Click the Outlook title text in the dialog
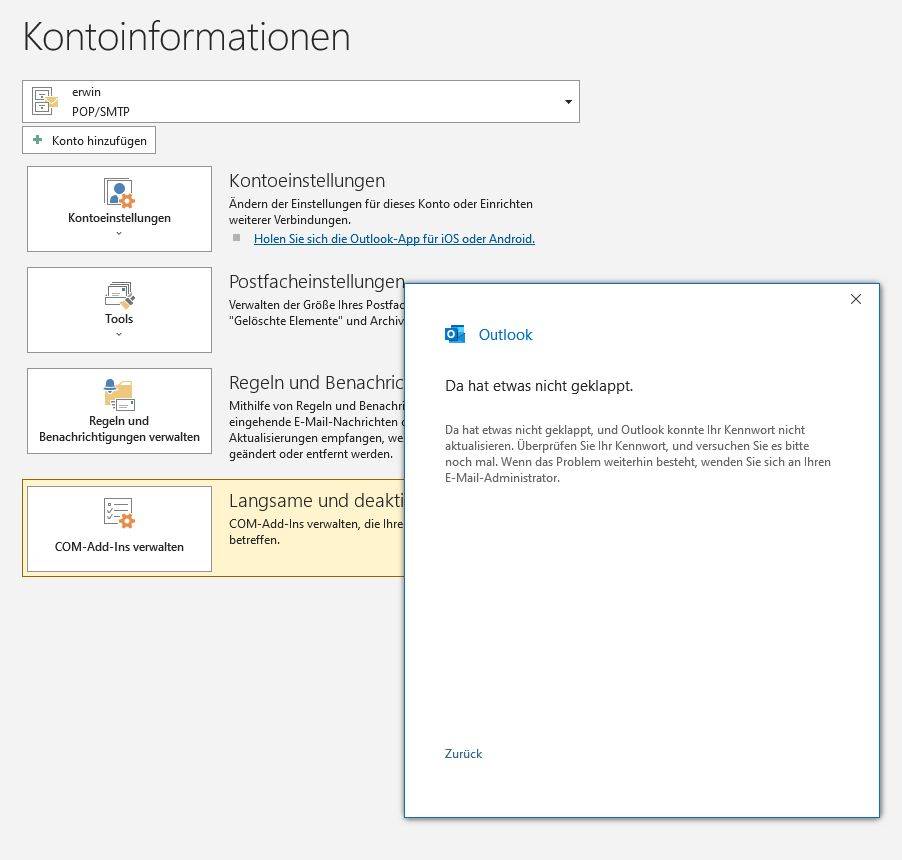This screenshot has width=902, height=860. 506,335
